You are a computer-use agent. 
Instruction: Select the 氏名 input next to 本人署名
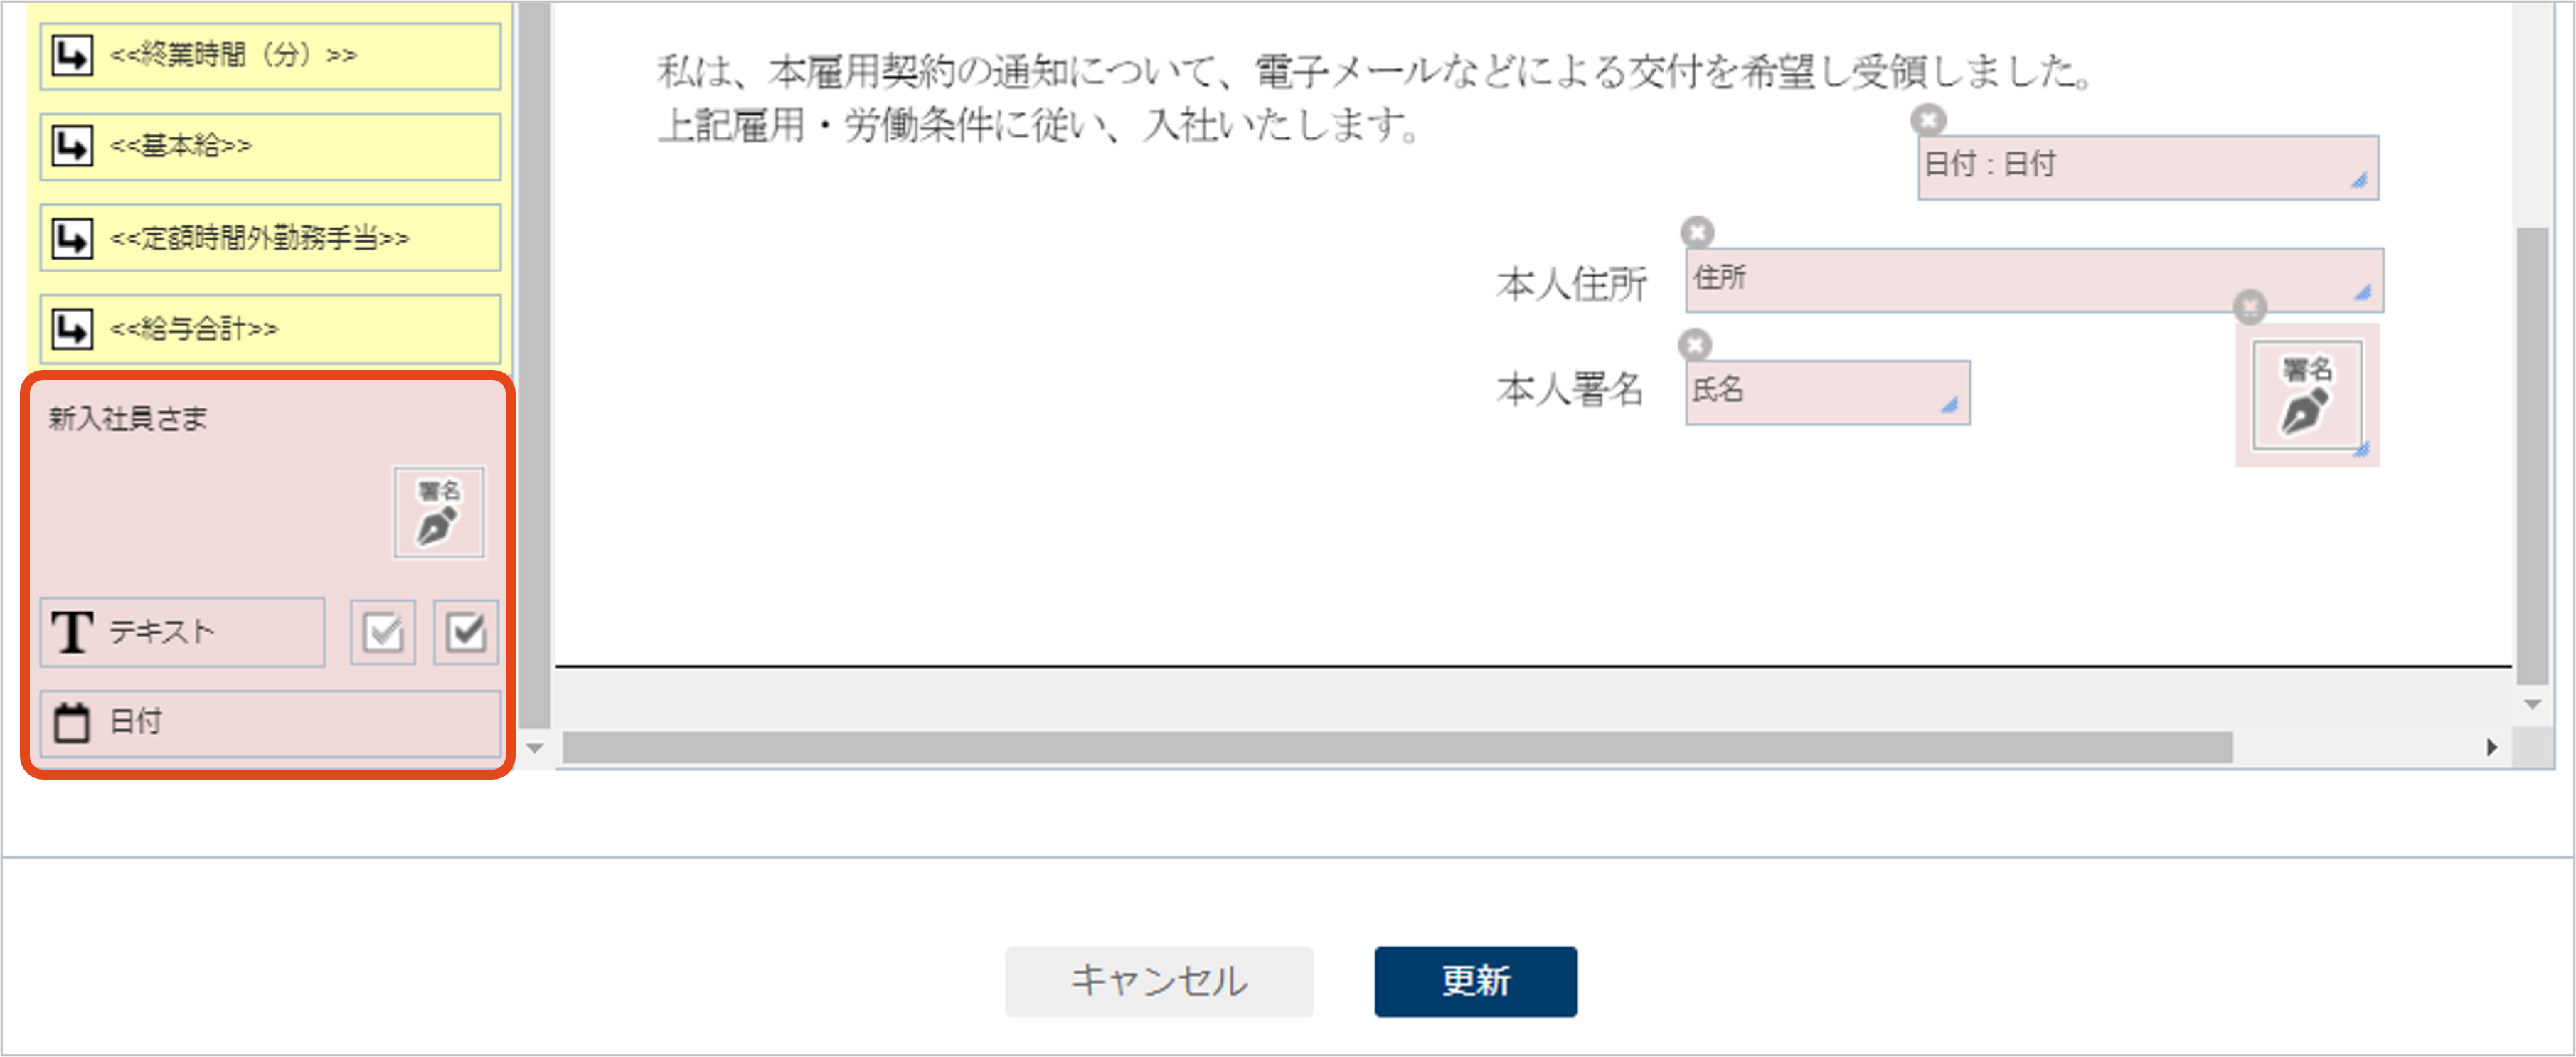[x=1827, y=392]
